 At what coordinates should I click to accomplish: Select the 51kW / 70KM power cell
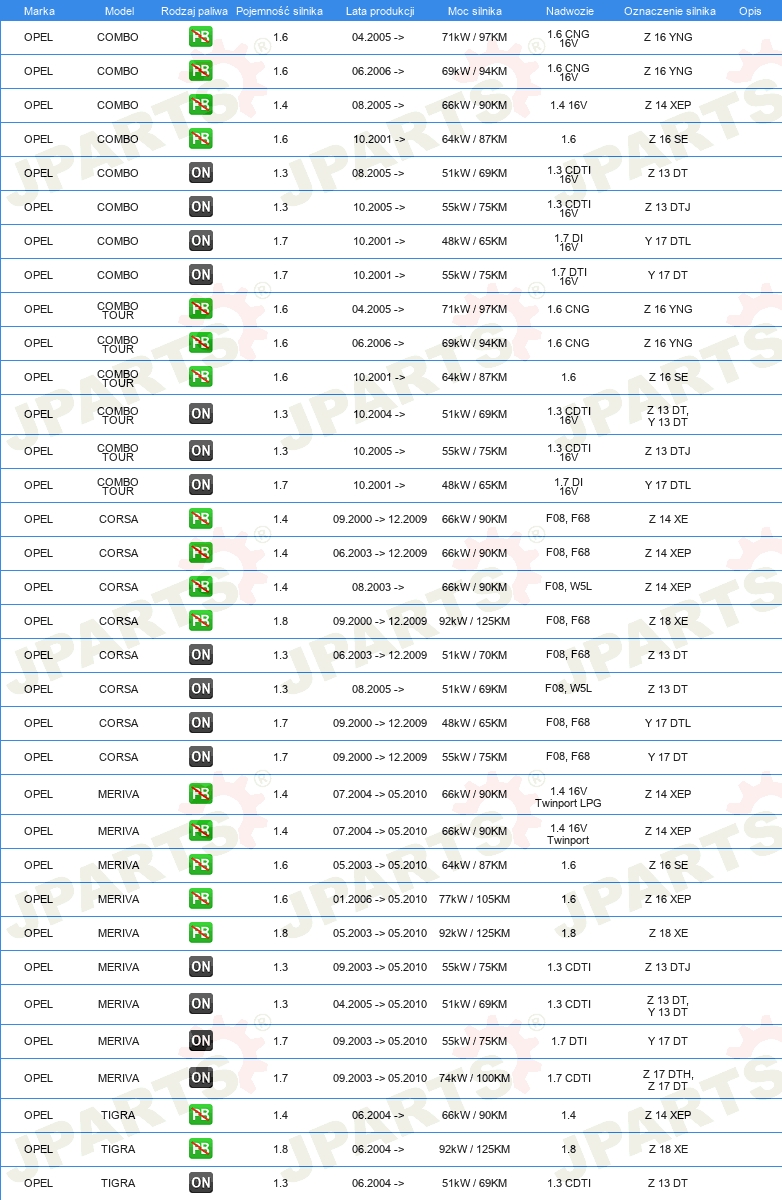(x=474, y=655)
